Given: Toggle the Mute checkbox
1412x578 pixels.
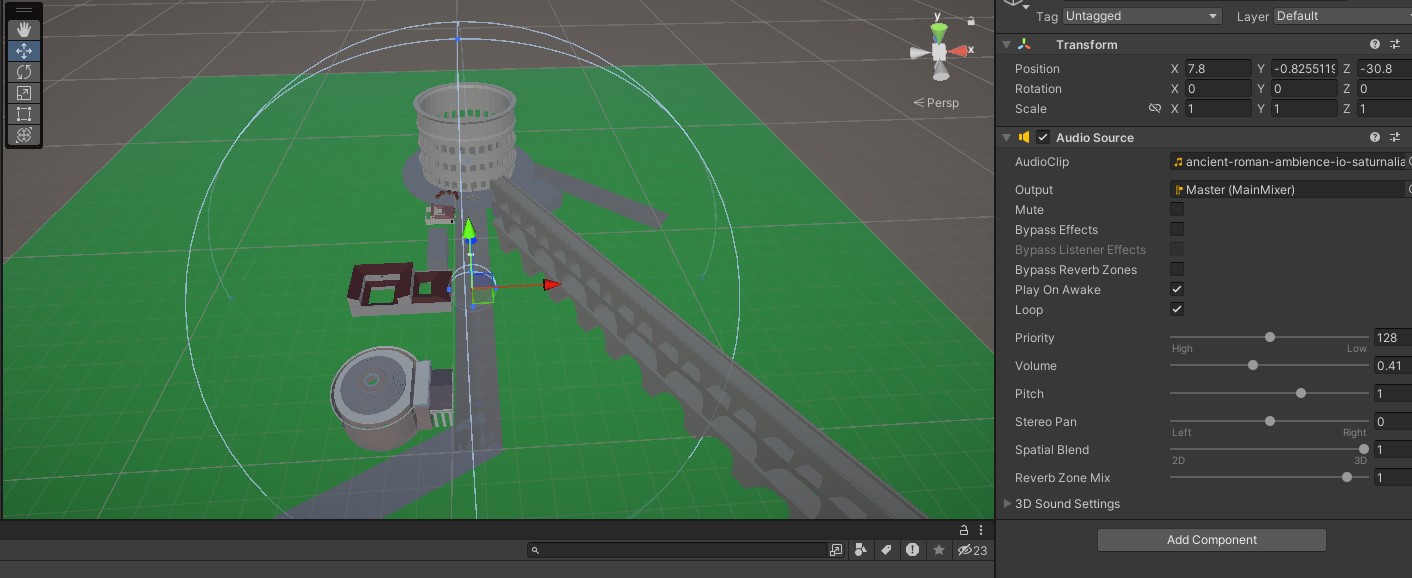Looking at the screenshot, I should [x=1177, y=210].
